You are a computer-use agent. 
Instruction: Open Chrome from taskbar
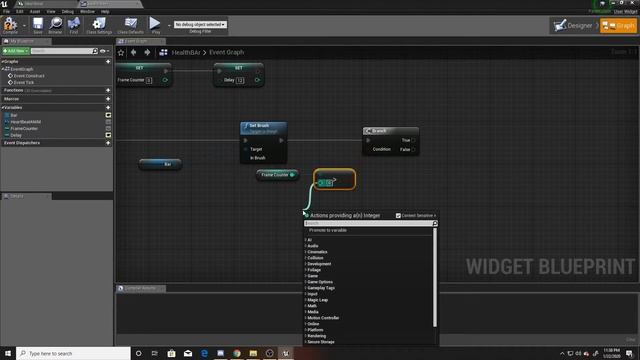237,353
